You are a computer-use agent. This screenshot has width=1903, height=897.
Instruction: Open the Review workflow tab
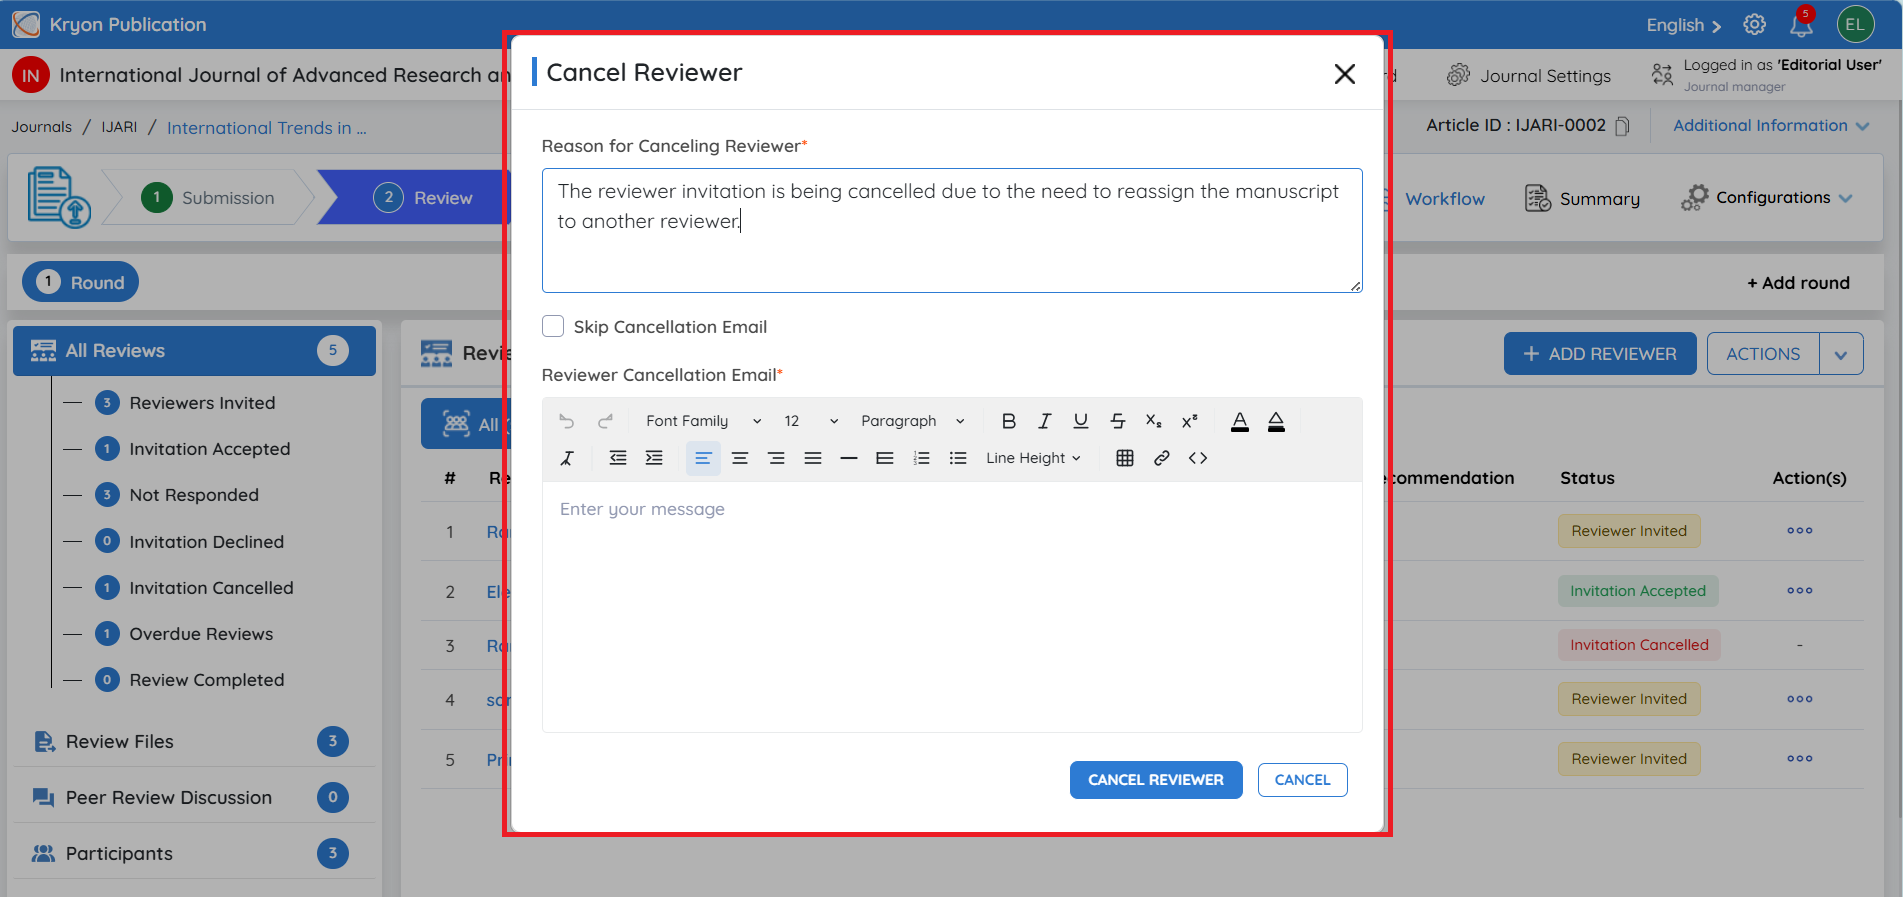422,198
